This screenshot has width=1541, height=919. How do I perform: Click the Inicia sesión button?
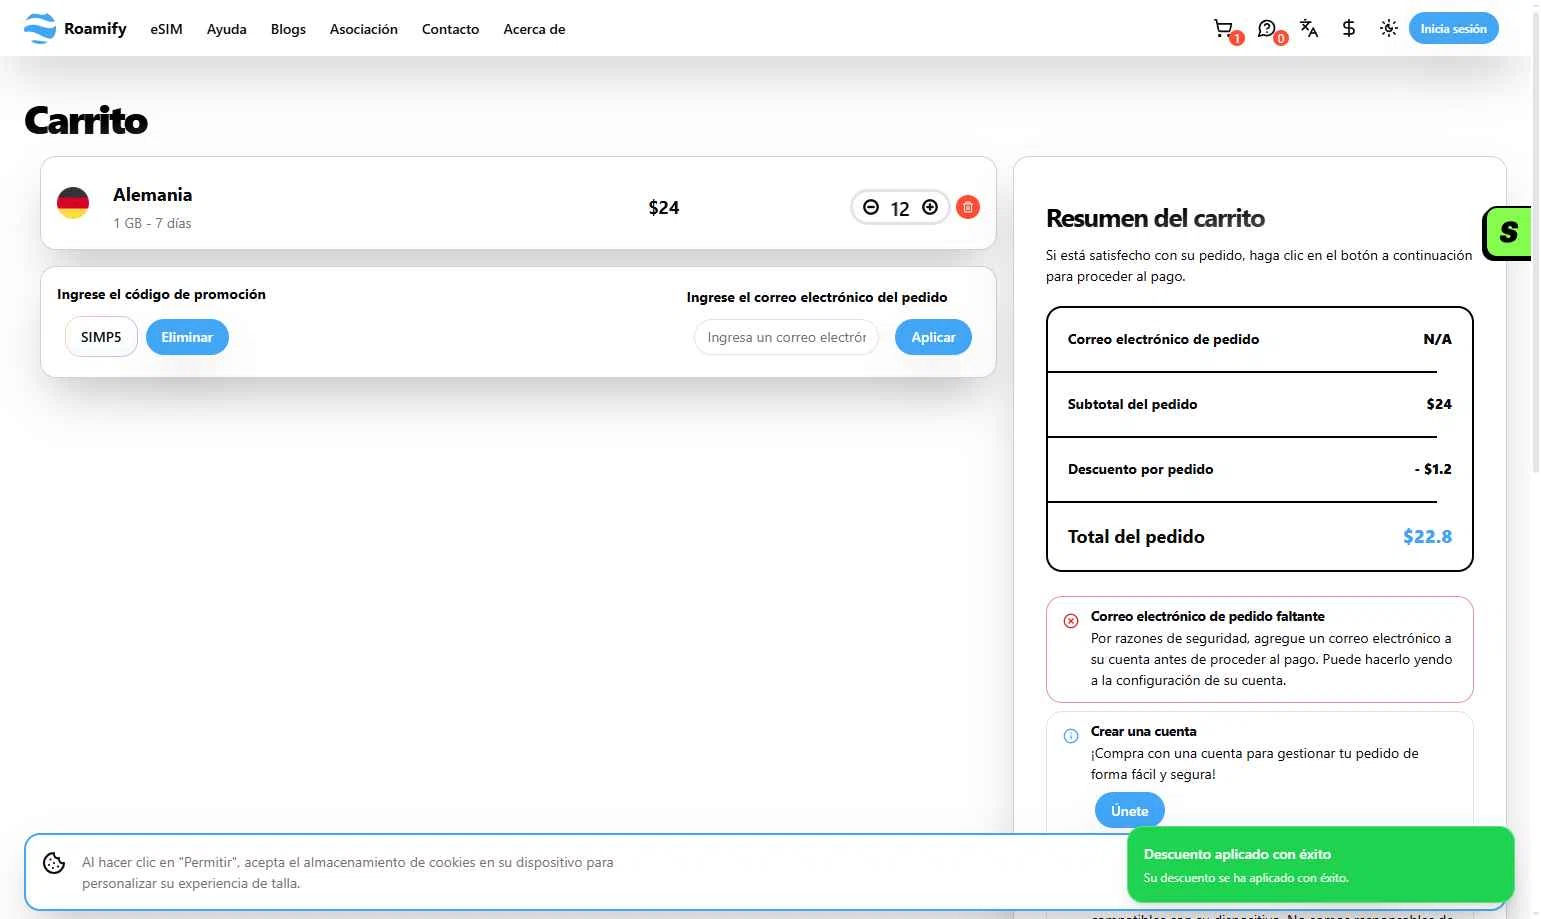1453,29
